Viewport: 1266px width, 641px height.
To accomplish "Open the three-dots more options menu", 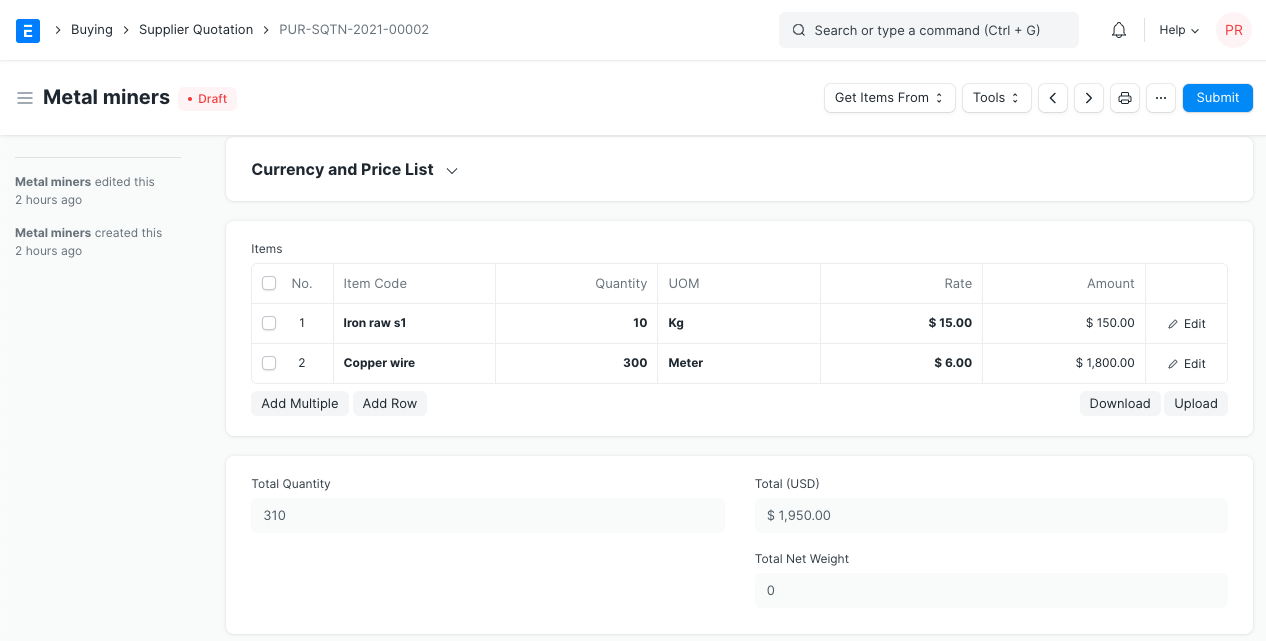I will [x=1160, y=98].
